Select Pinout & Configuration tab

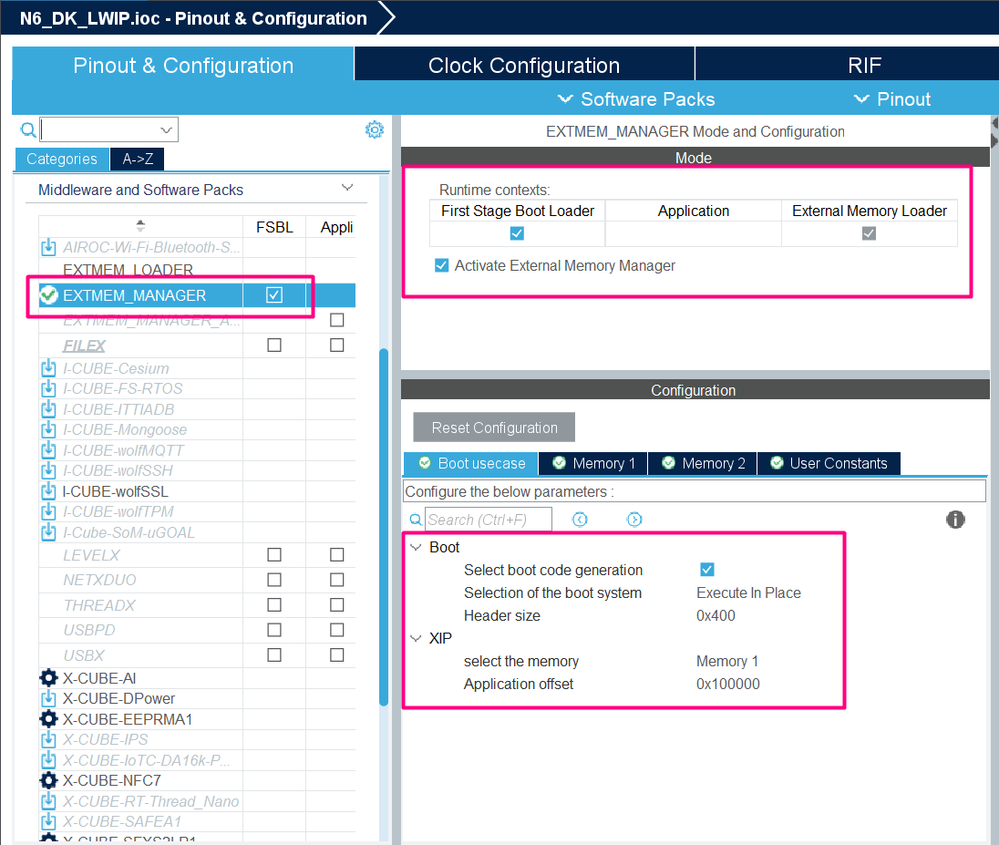(183, 64)
